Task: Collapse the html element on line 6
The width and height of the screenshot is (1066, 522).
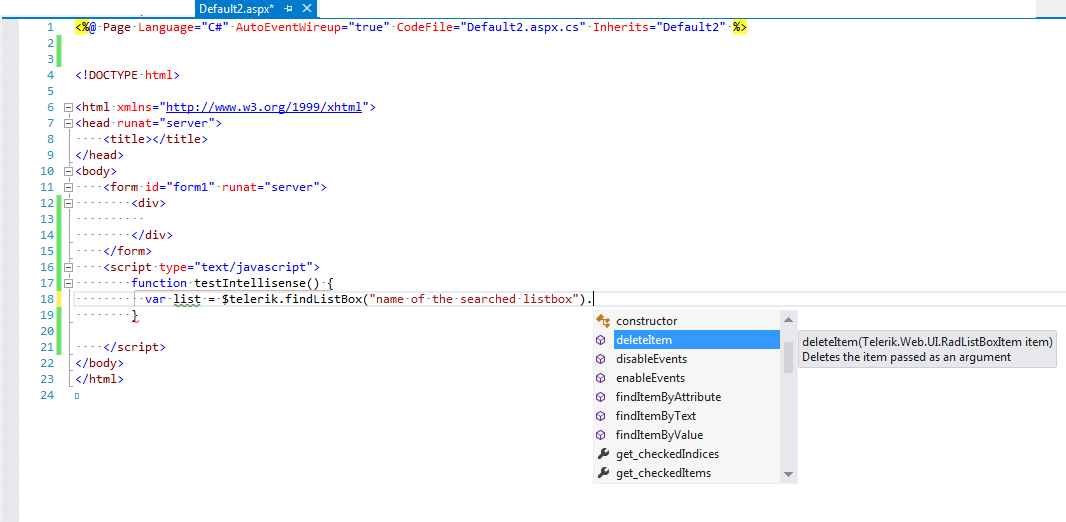Action: [x=67, y=107]
